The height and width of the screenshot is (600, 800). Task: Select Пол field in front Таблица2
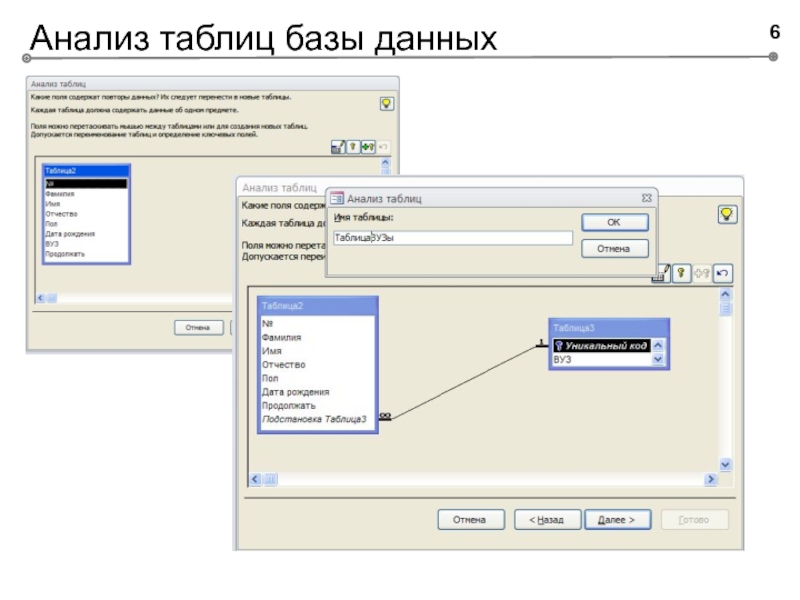point(317,379)
